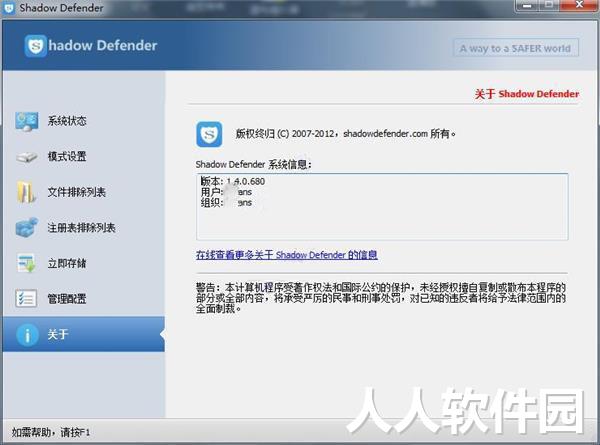
Task: Close the Shadow Defender window
Action: 579,6
